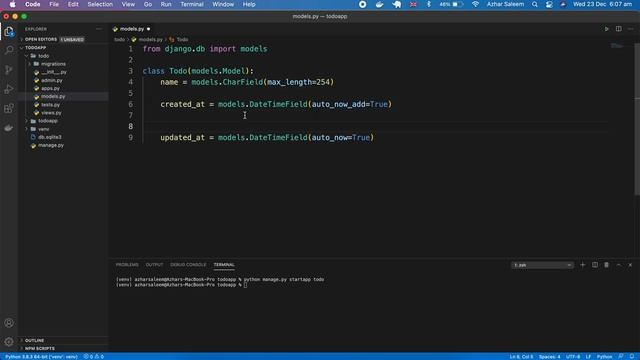640x360 pixels.
Task: Open the Docker whale menu bar icon
Action: [380, 4]
